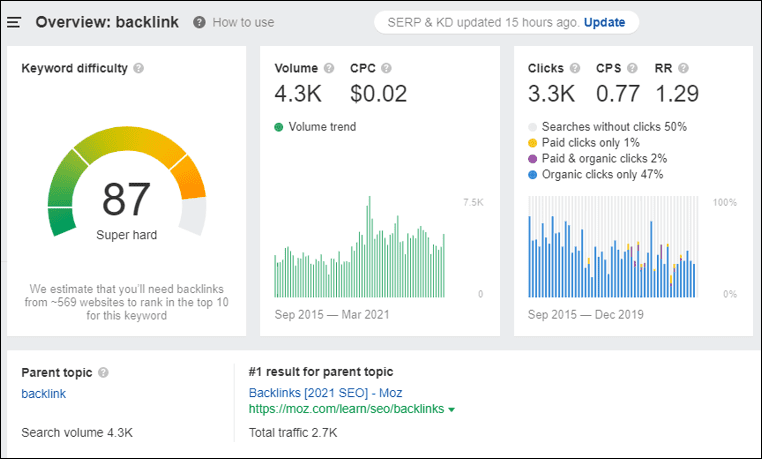Click help icon beside Volume

[x=329, y=68]
